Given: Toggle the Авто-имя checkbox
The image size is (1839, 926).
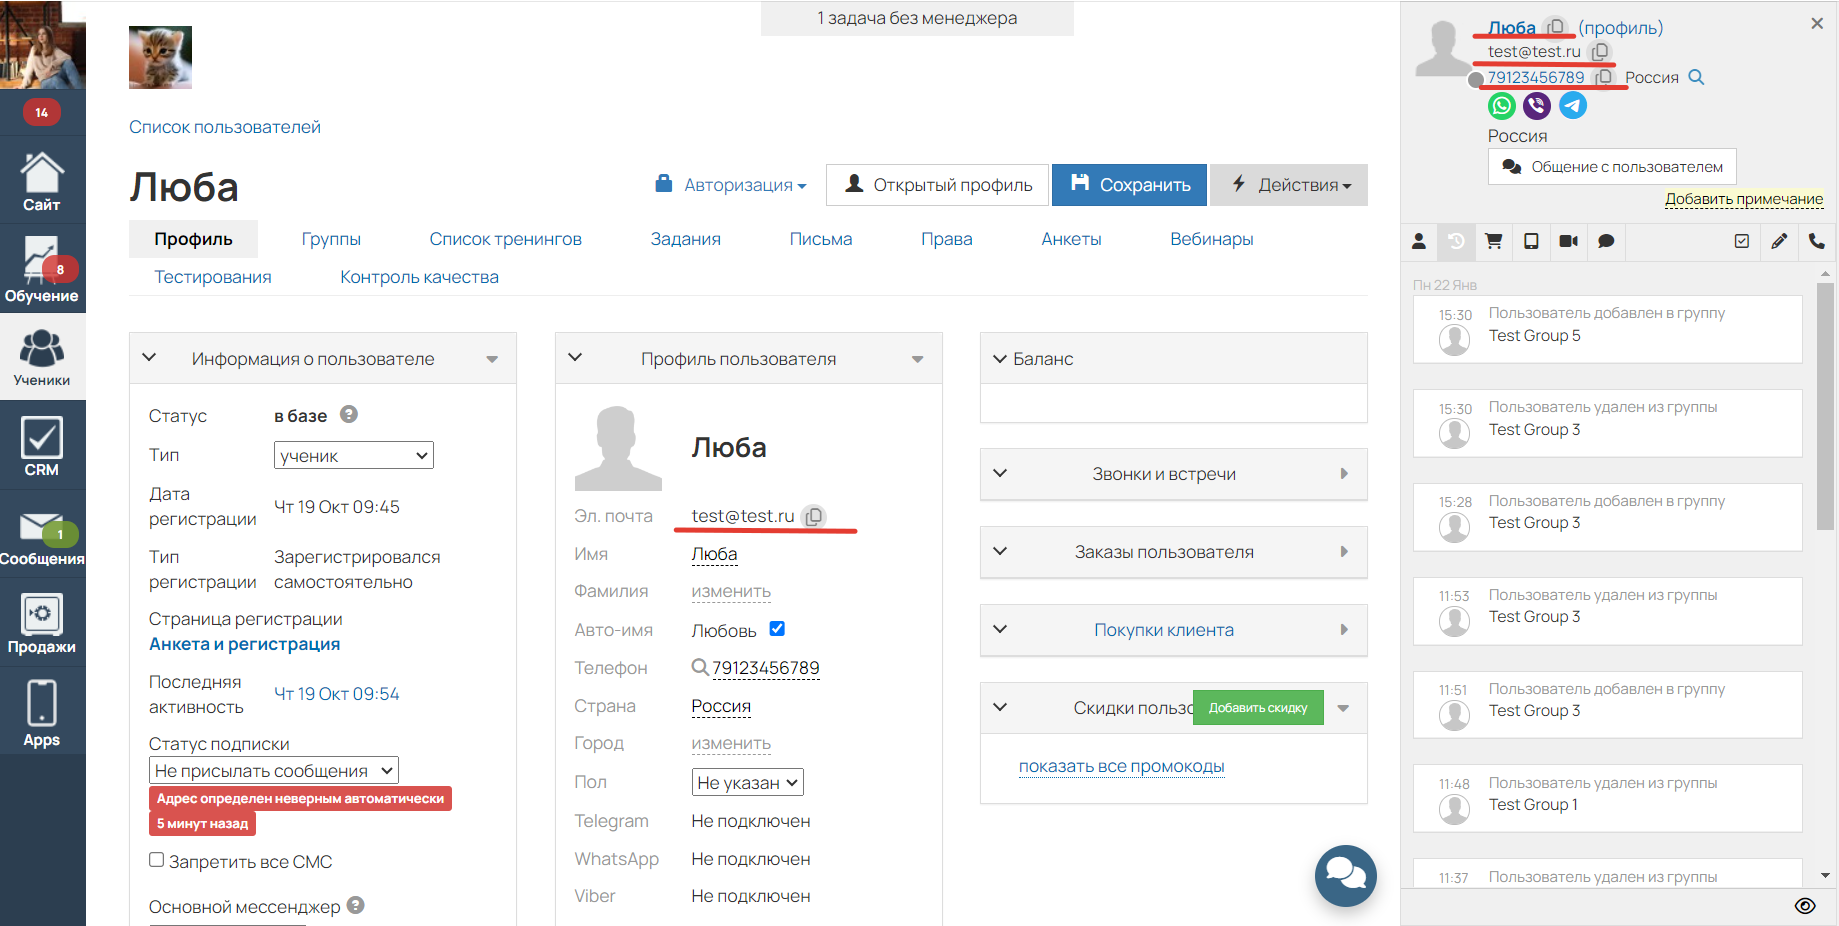Looking at the screenshot, I should 777,629.
